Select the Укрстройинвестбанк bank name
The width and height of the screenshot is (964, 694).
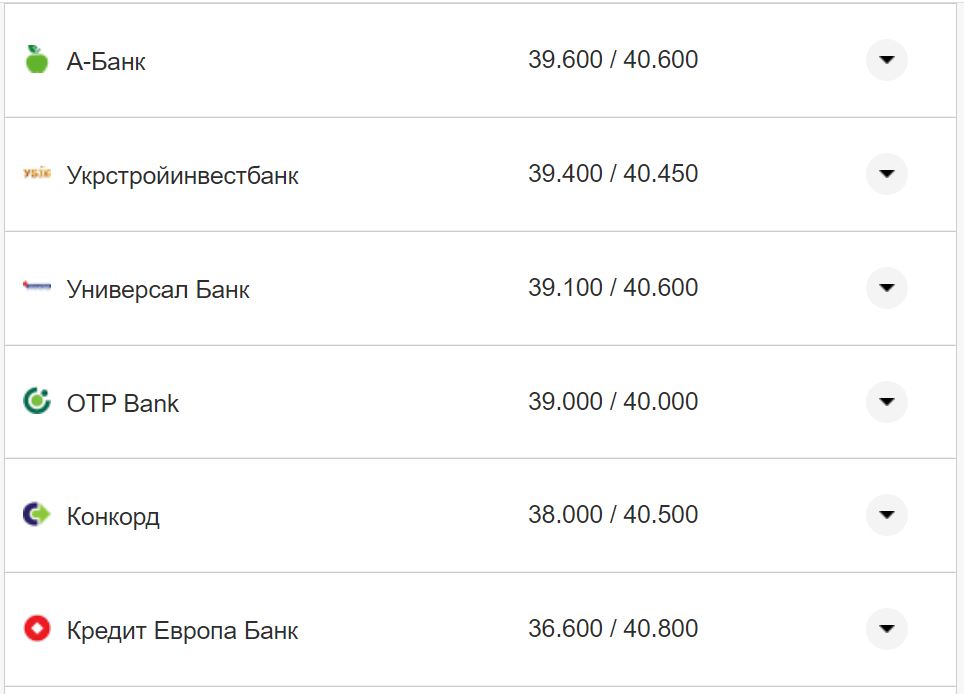[183, 176]
